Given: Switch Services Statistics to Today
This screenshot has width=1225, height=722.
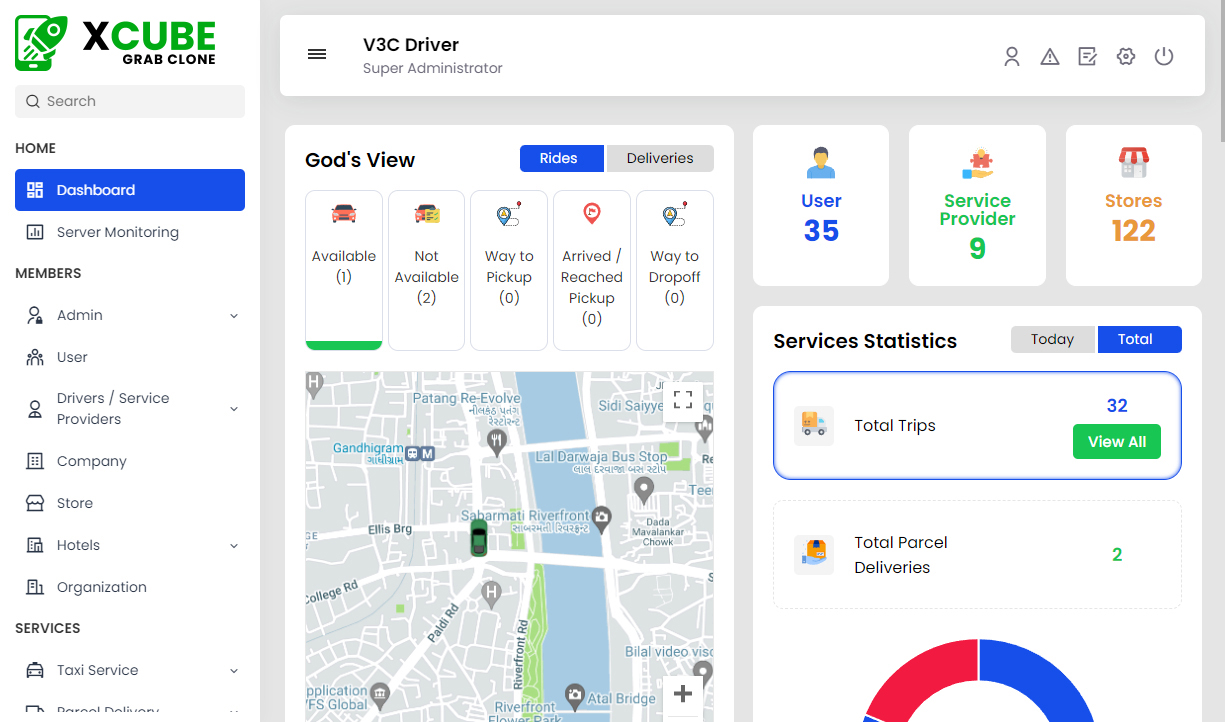Looking at the screenshot, I should pos(1052,339).
